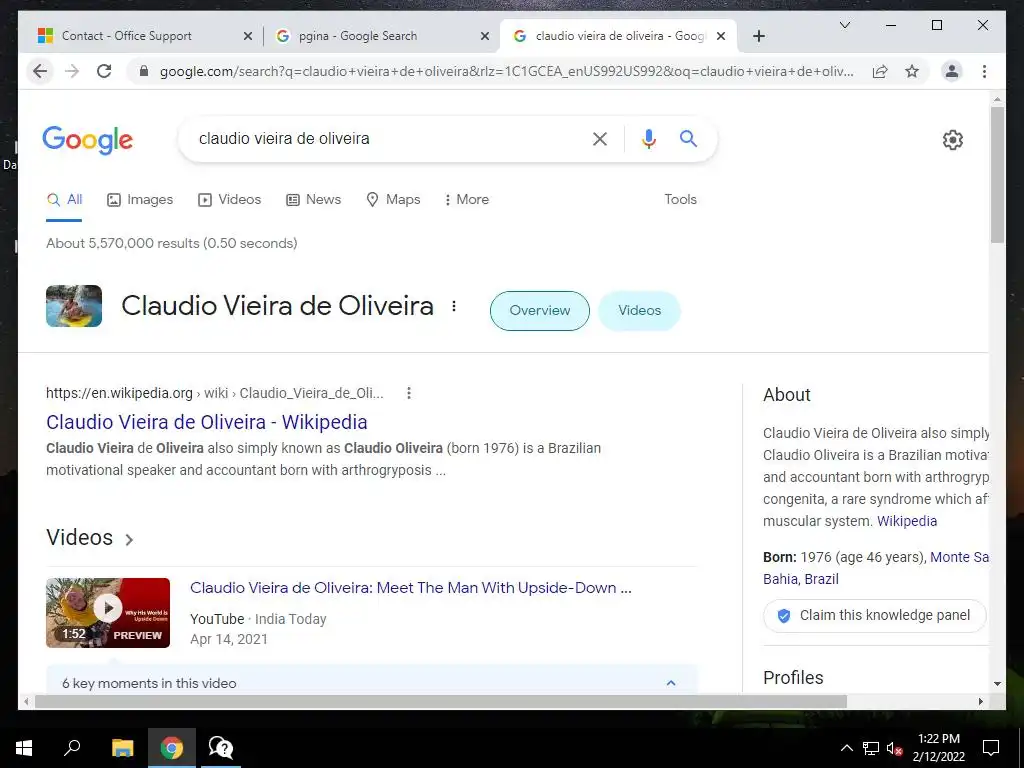Screen dimensions: 1024x768
Task: Select the Videos chip beside Overview
Action: tap(639, 310)
